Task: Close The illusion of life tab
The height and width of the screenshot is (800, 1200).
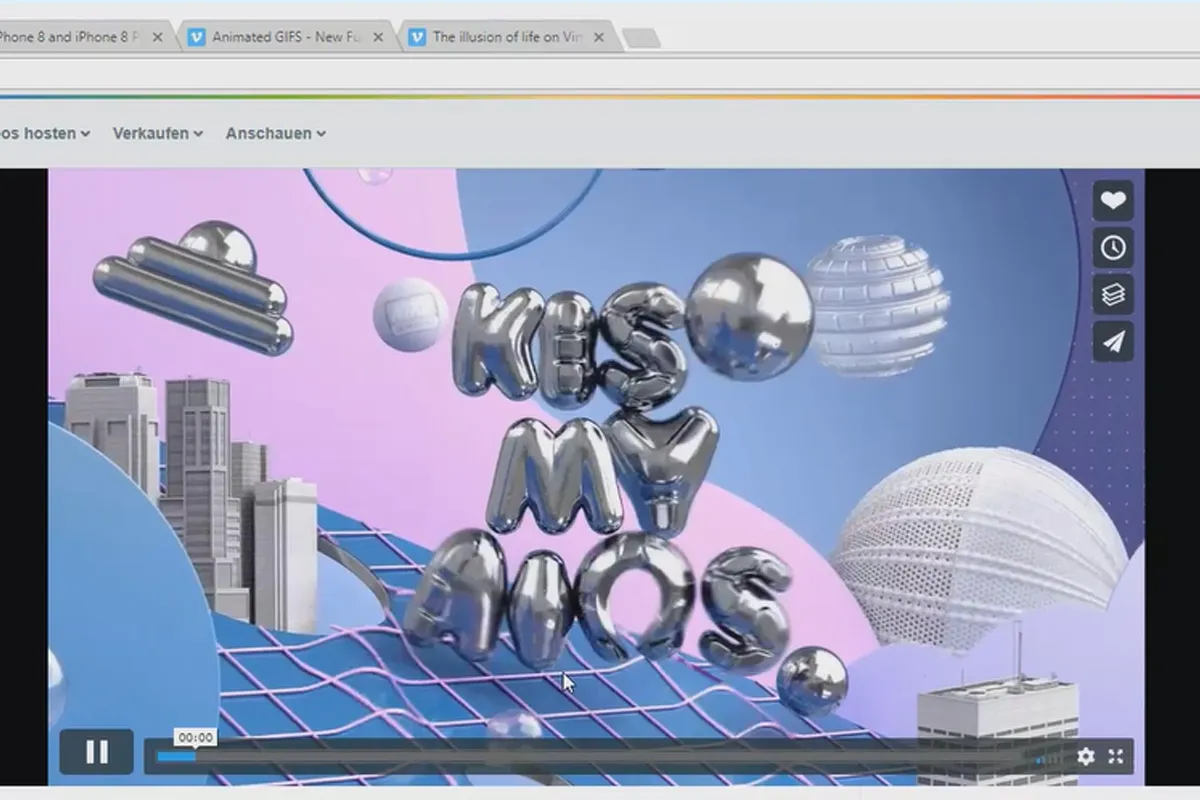Action: click(598, 37)
